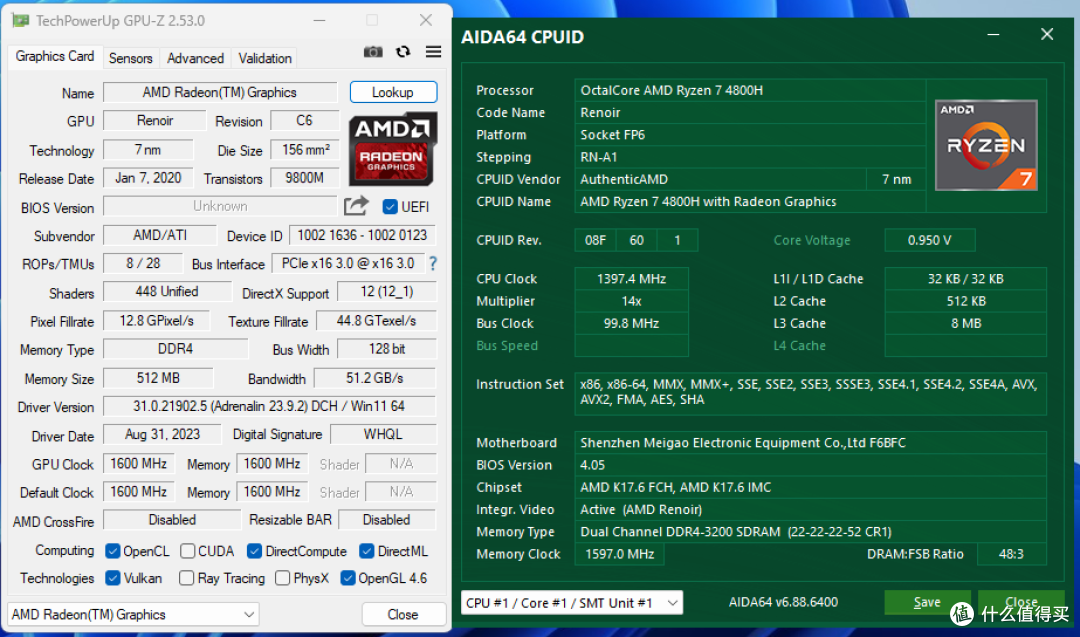
Task: Click the Resizable BAR value 'Disabled'
Action: point(386,520)
